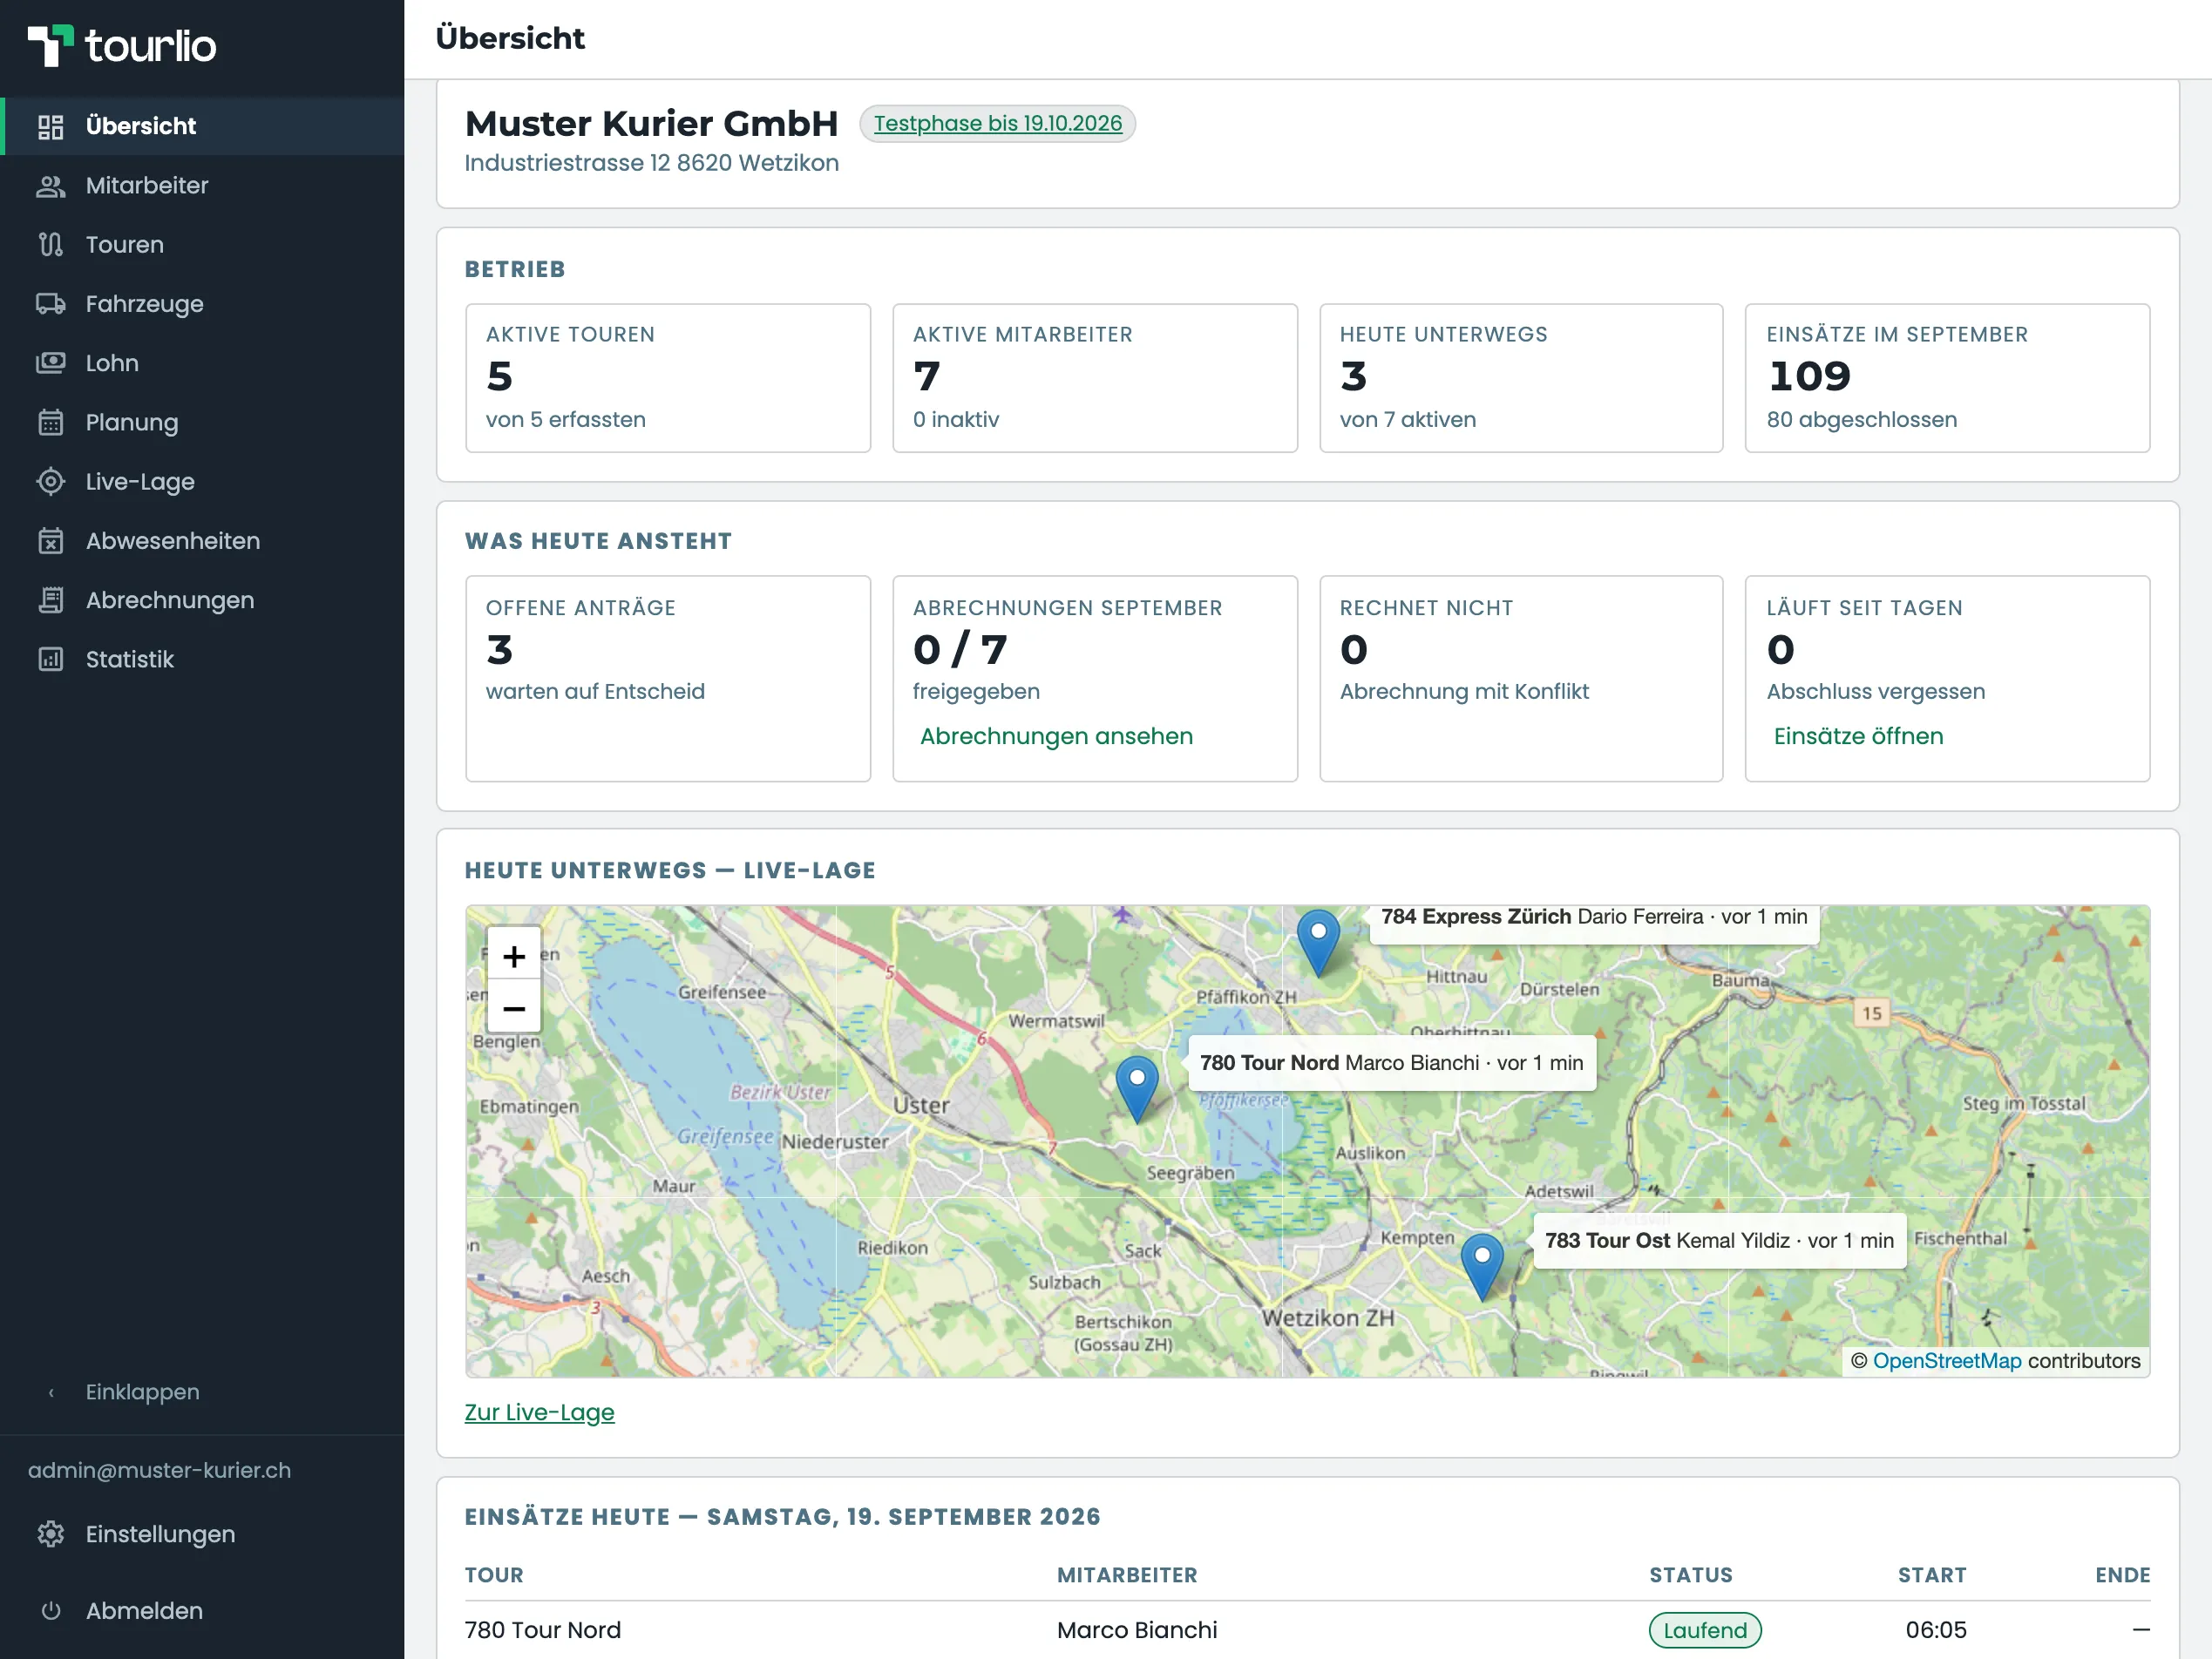Zoom in on the map
Viewport: 2212px width, 1659px height.
[x=514, y=956]
